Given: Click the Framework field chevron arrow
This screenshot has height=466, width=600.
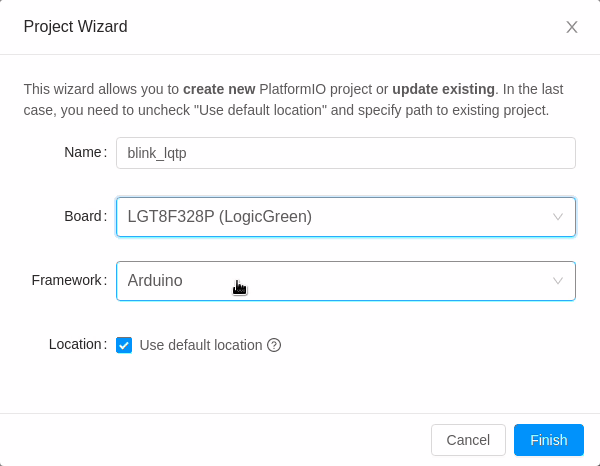Looking at the screenshot, I should tap(558, 281).
